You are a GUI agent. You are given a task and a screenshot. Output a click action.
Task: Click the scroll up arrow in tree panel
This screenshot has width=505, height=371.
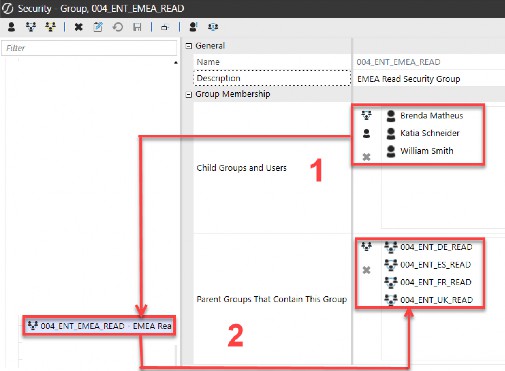tap(176, 63)
